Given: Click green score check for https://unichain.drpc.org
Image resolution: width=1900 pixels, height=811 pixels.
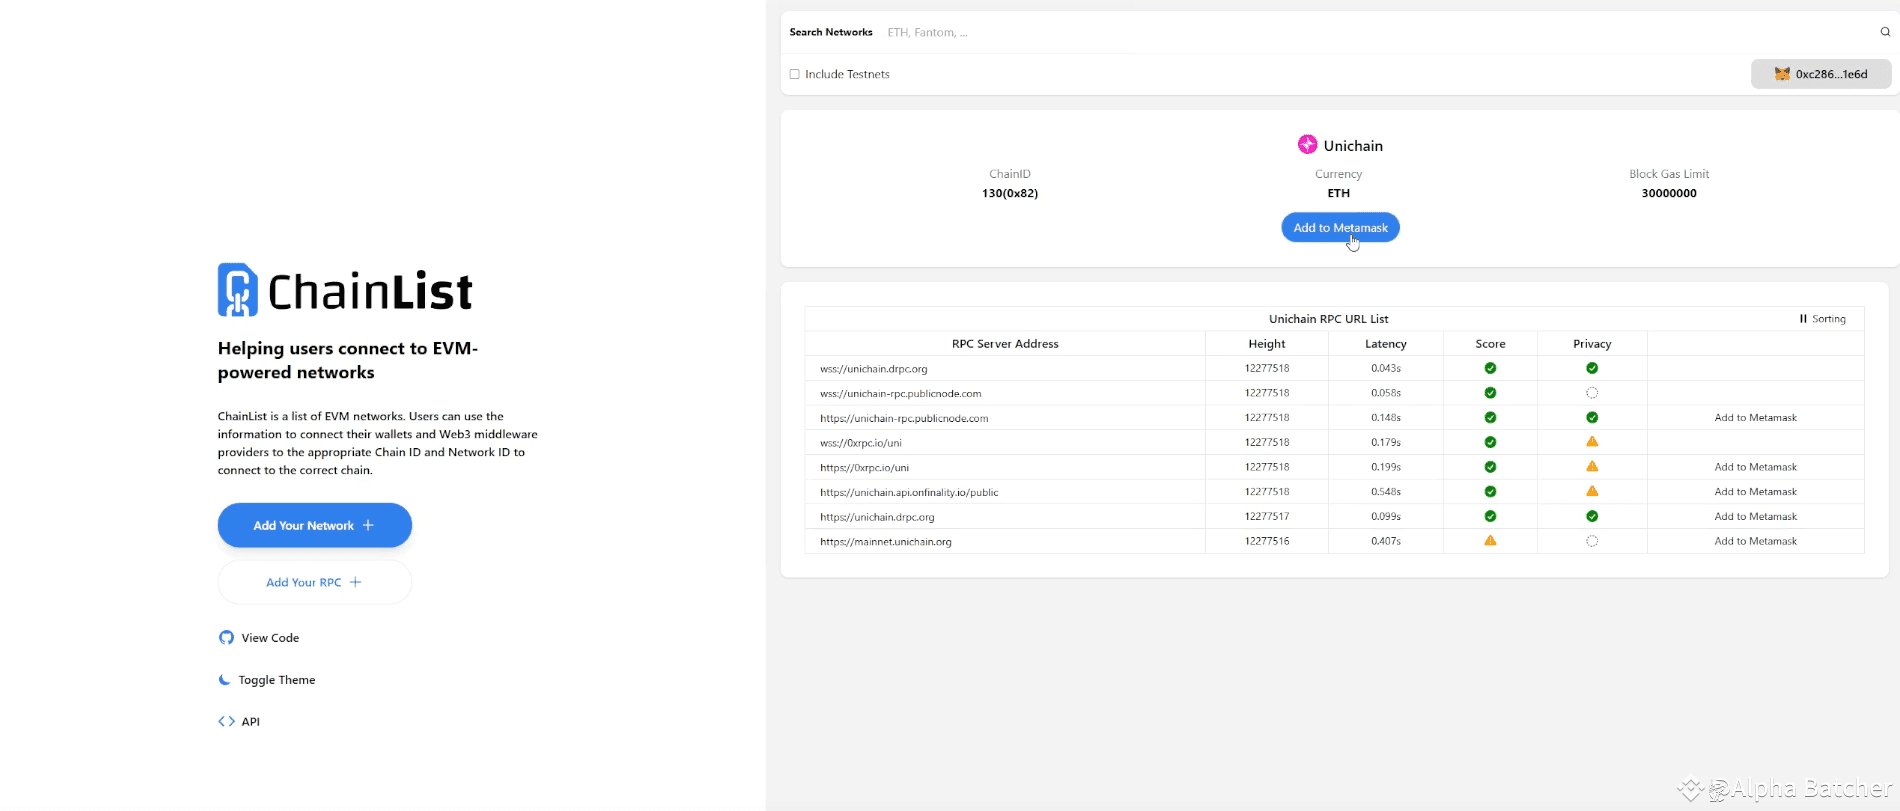Looking at the screenshot, I should pos(1490,516).
